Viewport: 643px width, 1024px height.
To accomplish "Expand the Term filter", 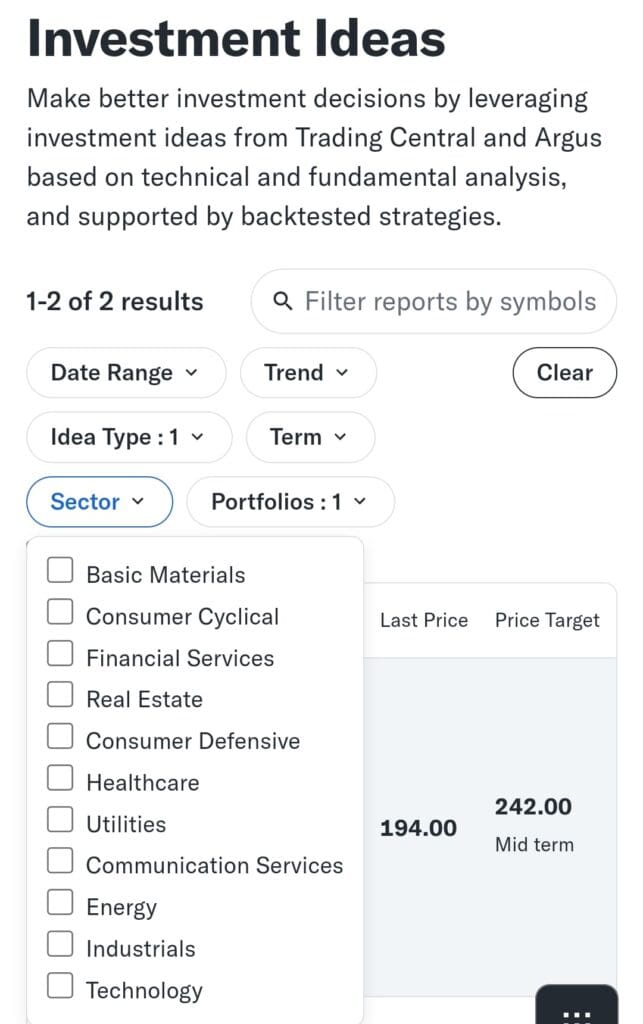I will tap(309, 437).
